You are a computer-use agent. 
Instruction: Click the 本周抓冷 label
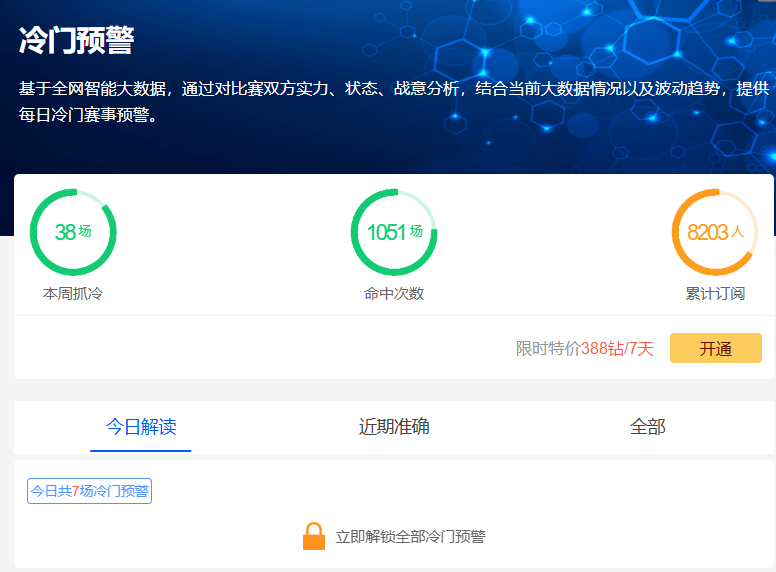tap(73, 294)
